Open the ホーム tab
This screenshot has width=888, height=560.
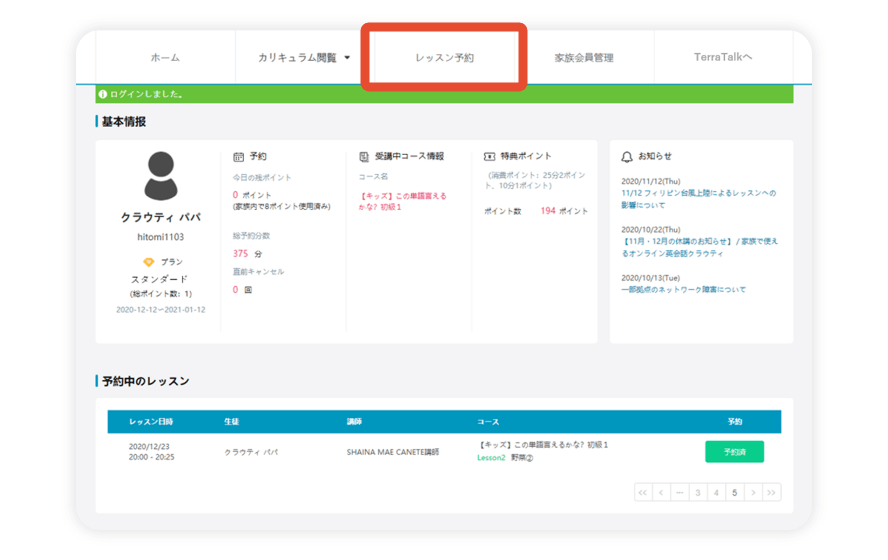click(x=165, y=58)
